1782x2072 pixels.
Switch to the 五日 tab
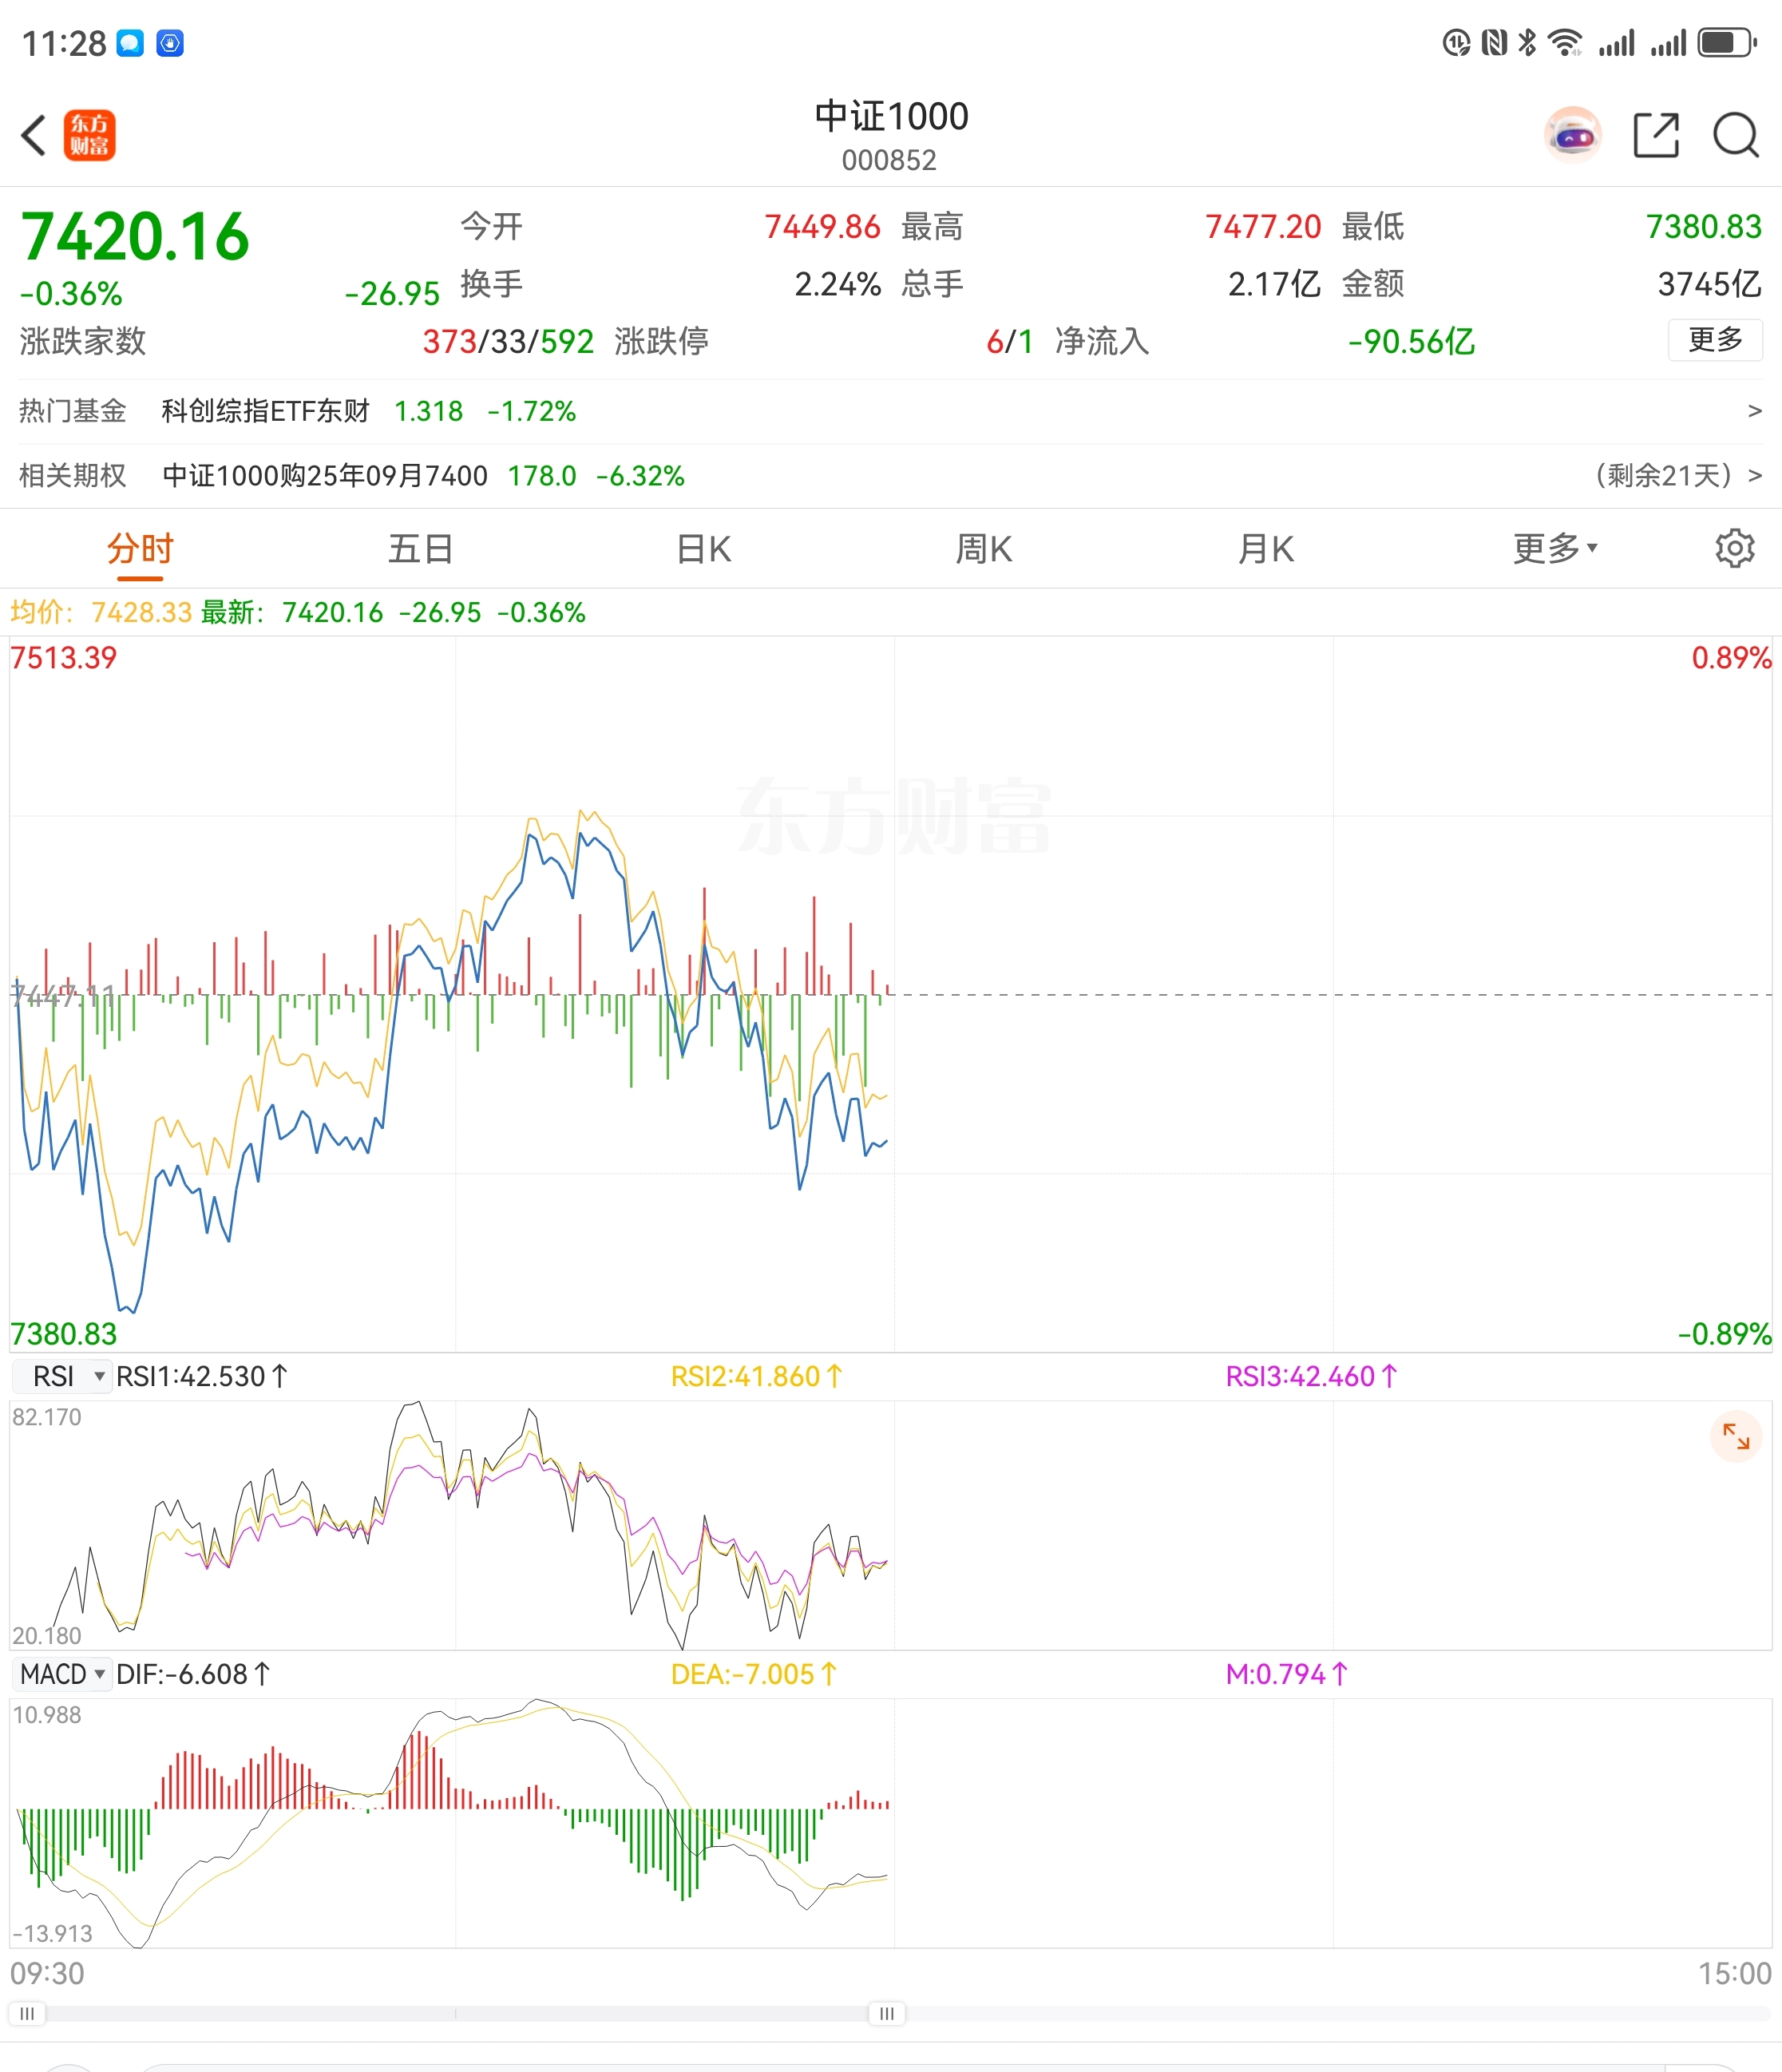421,548
